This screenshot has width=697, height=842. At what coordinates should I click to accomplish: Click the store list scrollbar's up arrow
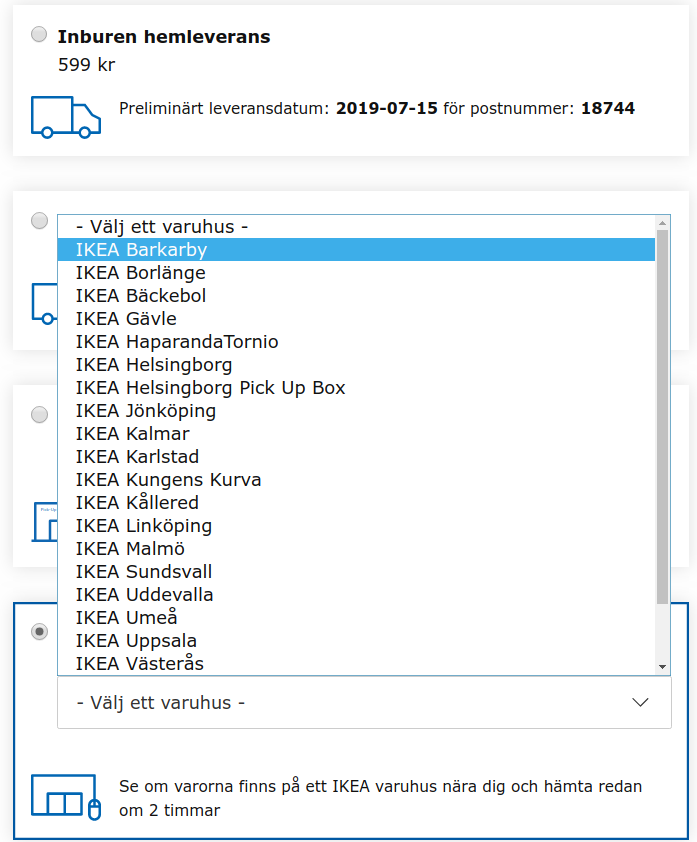[x=662, y=222]
